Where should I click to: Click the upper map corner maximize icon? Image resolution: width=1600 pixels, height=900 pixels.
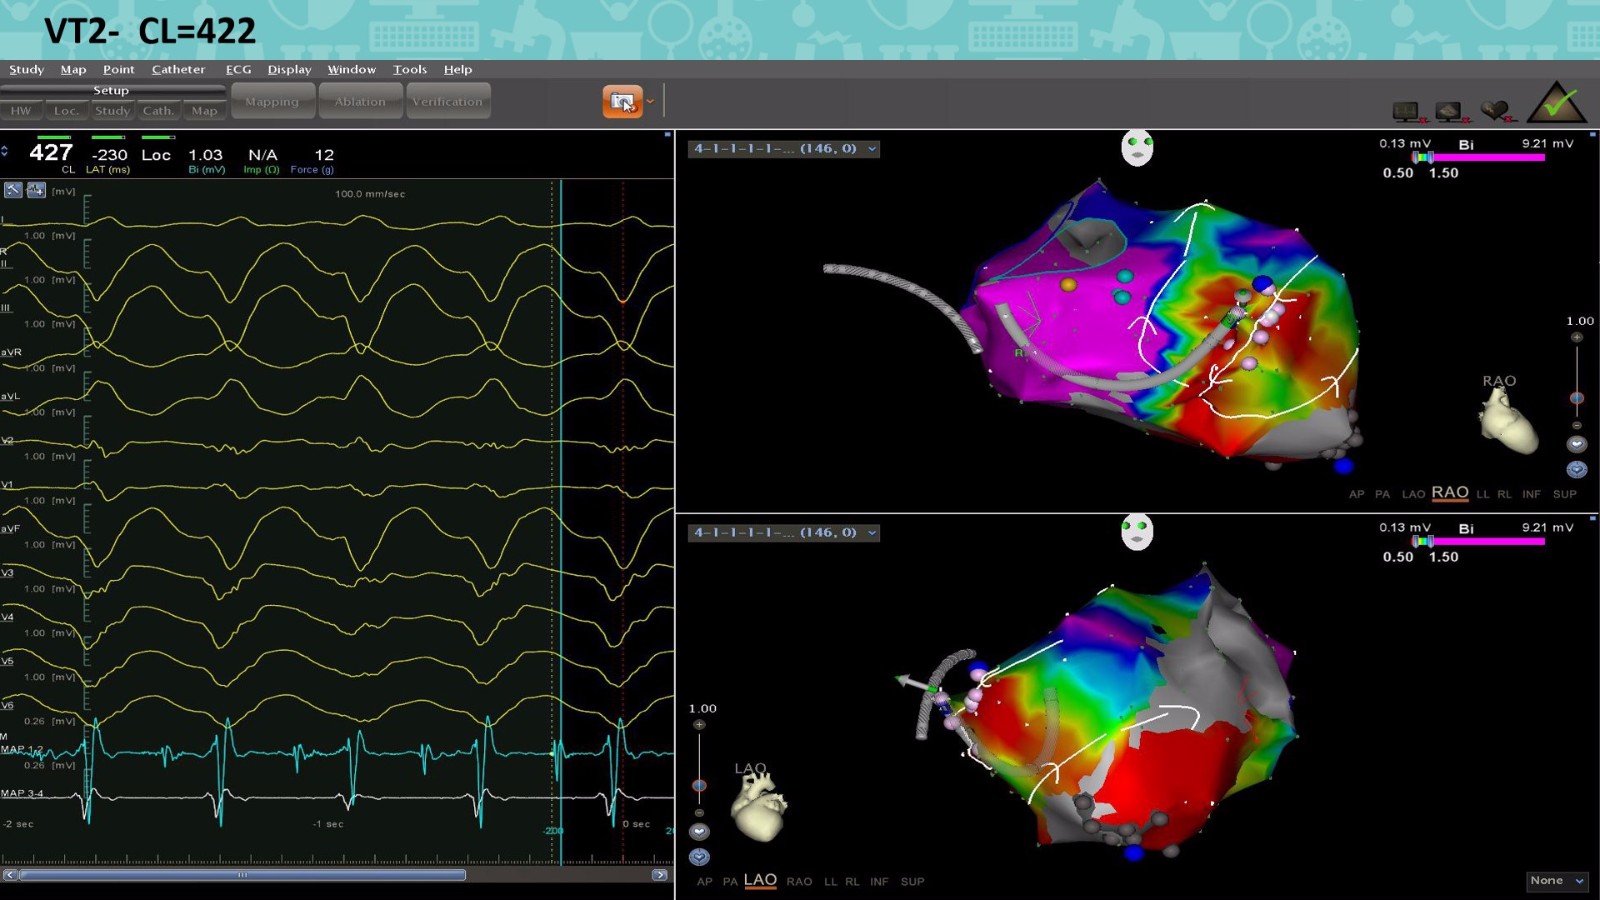click(1593, 134)
